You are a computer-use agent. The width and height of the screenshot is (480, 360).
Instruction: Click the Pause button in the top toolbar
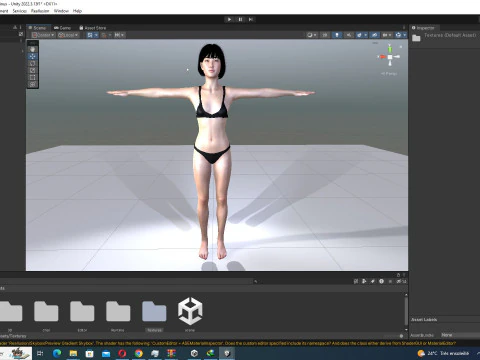tap(240, 19)
